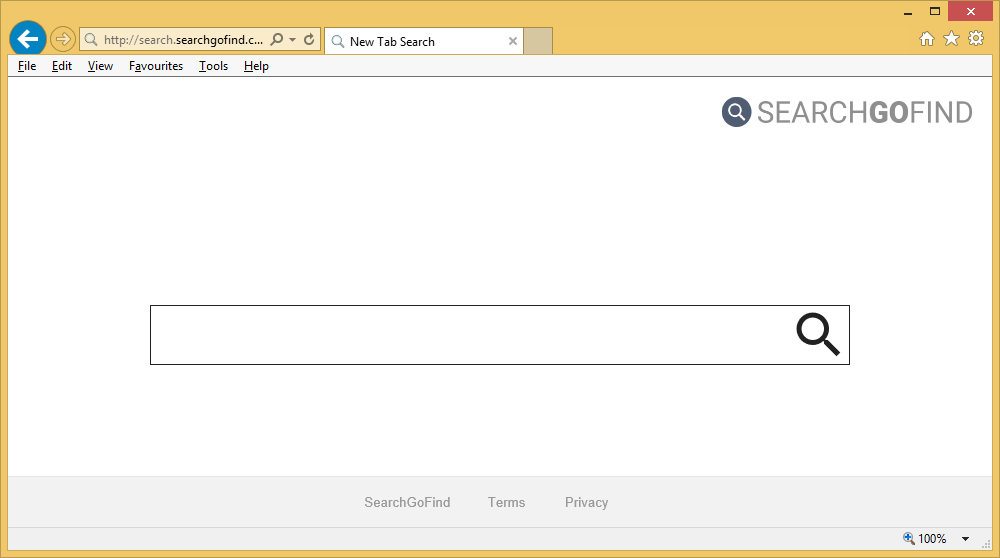Expand the address bar autocomplete dropdown arrow
Screen dimensions: 1000x558
(292, 40)
